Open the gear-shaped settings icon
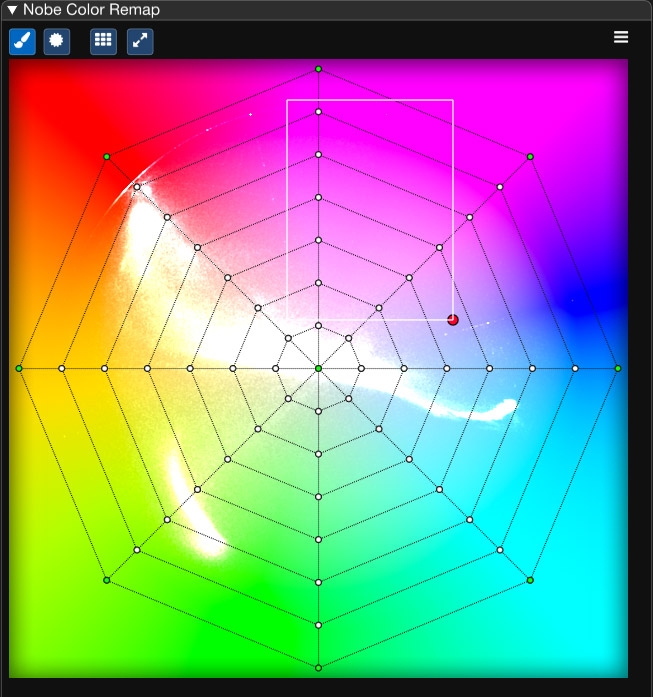 click(56, 41)
